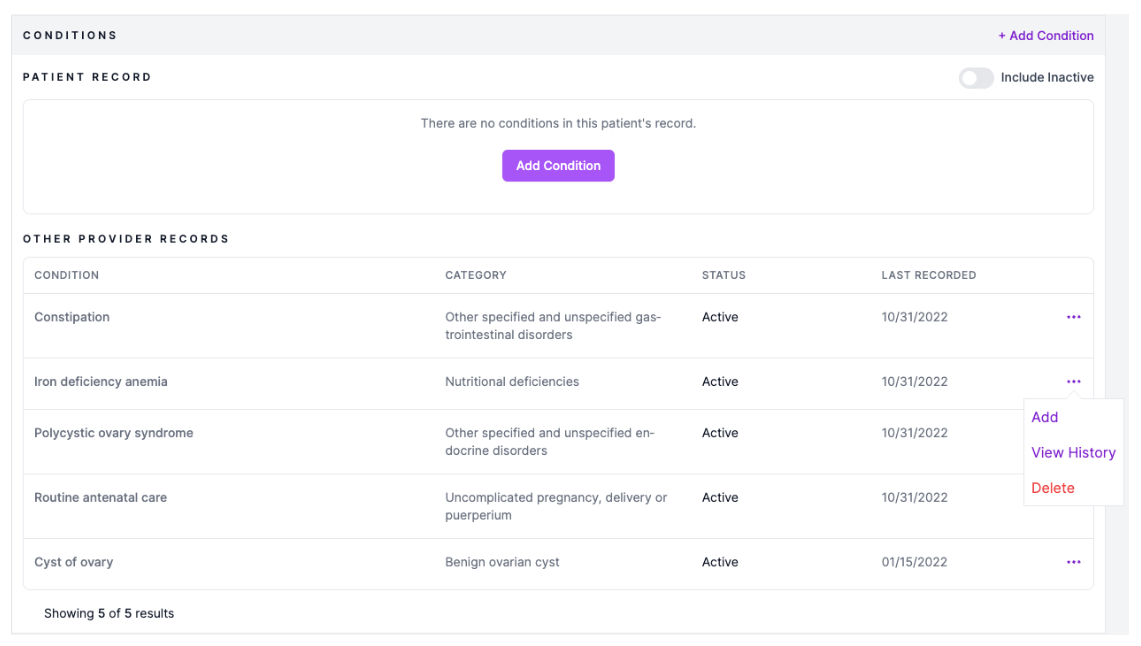Click the Status column header
This screenshot has width=1141, height=646.
tap(723, 275)
